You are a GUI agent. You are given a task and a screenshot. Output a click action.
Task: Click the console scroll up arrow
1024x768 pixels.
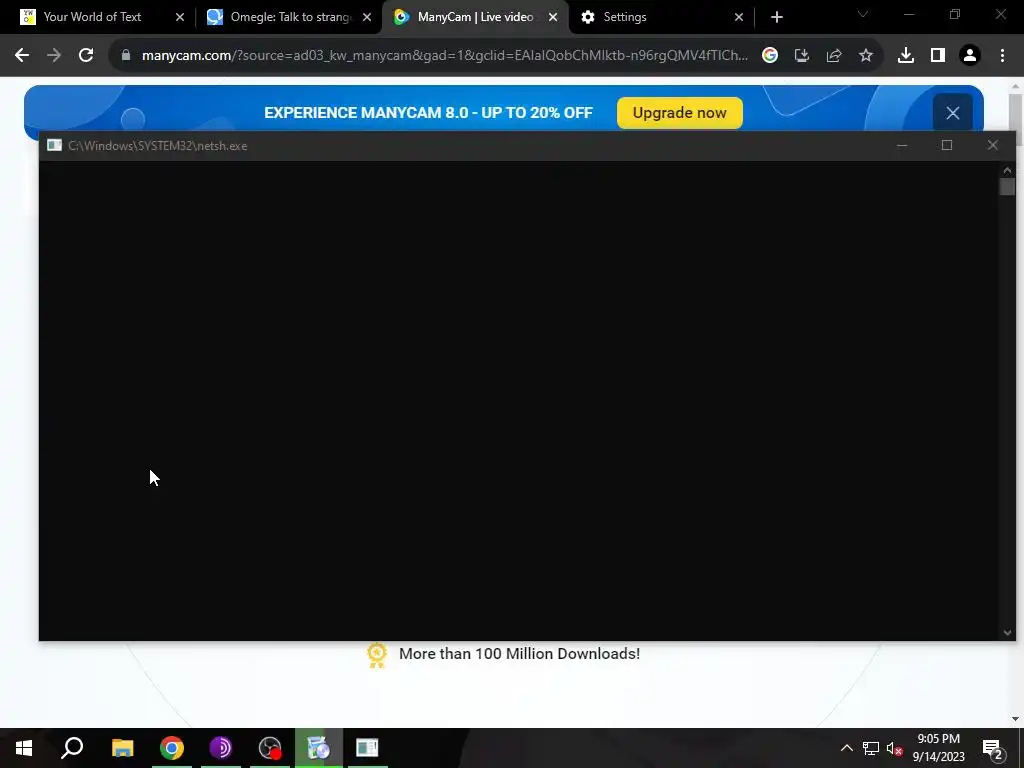1007,170
